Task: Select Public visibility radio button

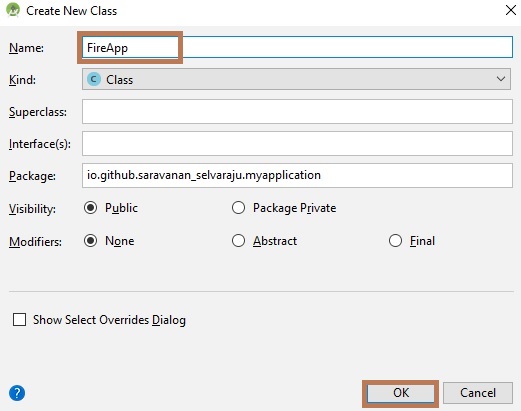Action: pos(90,208)
